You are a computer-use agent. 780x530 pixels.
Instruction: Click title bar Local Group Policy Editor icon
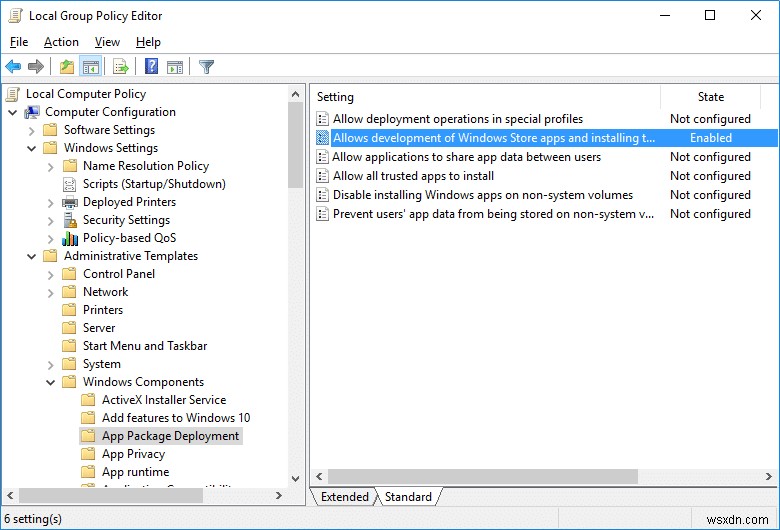pos(15,15)
